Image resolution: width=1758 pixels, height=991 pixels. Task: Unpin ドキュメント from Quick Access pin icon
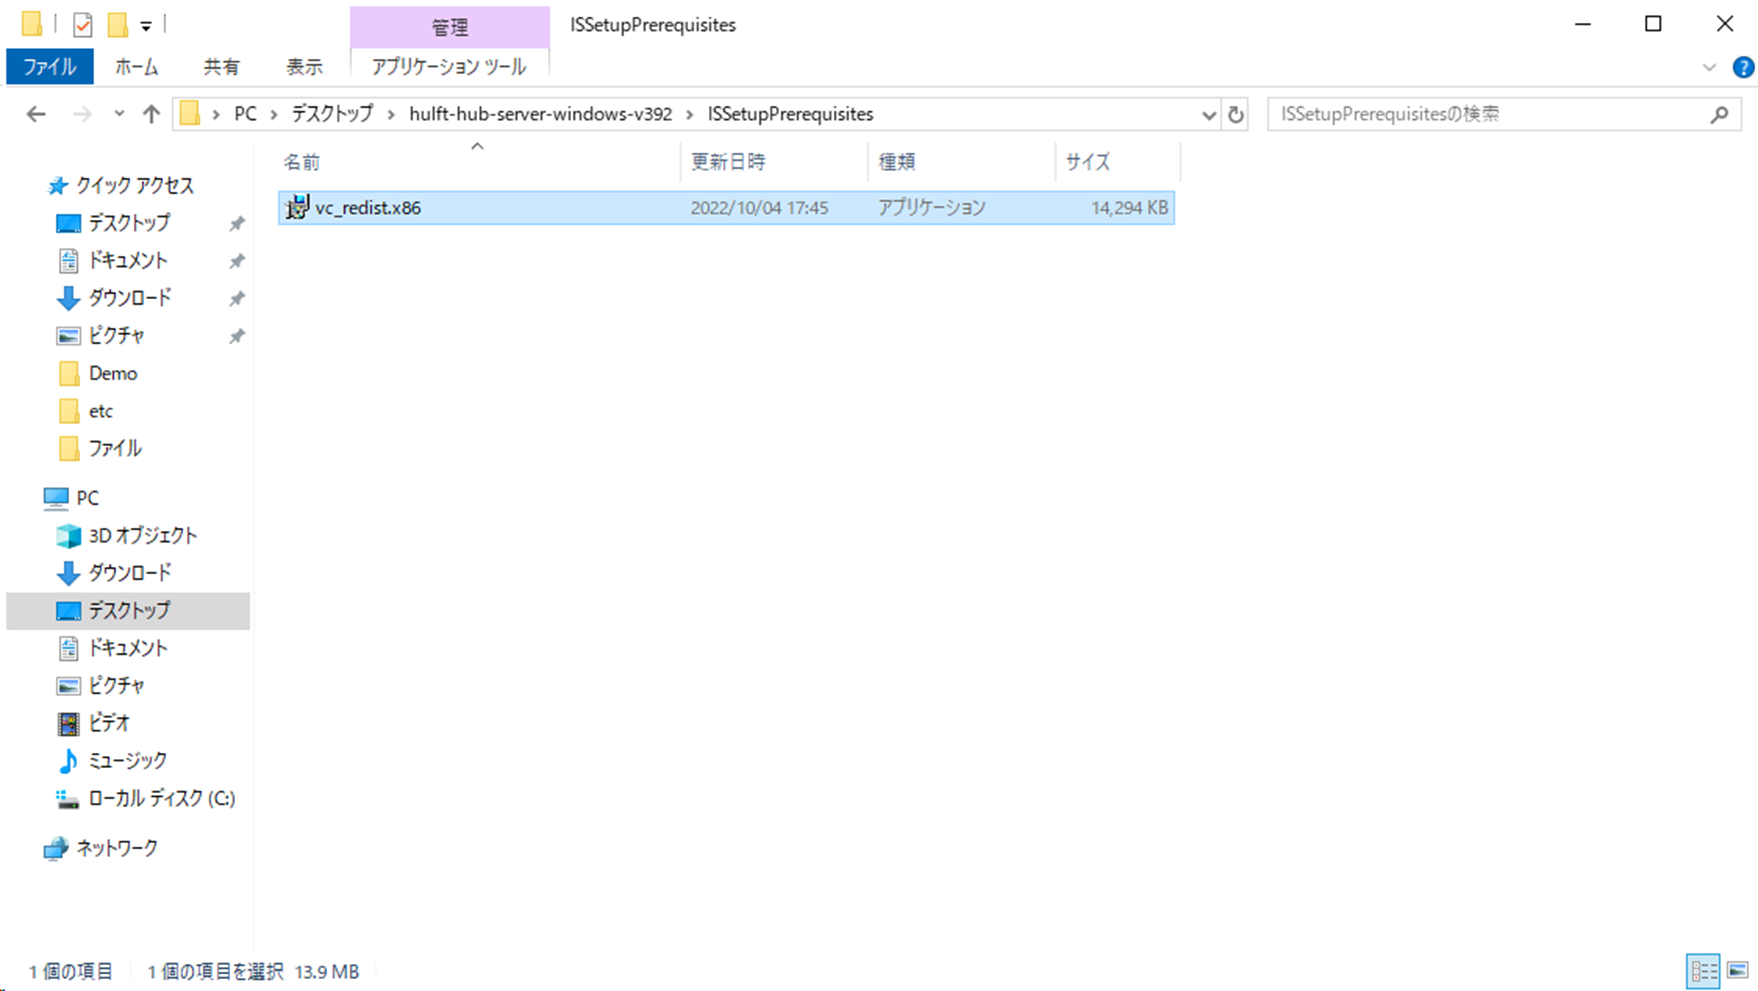click(x=237, y=261)
